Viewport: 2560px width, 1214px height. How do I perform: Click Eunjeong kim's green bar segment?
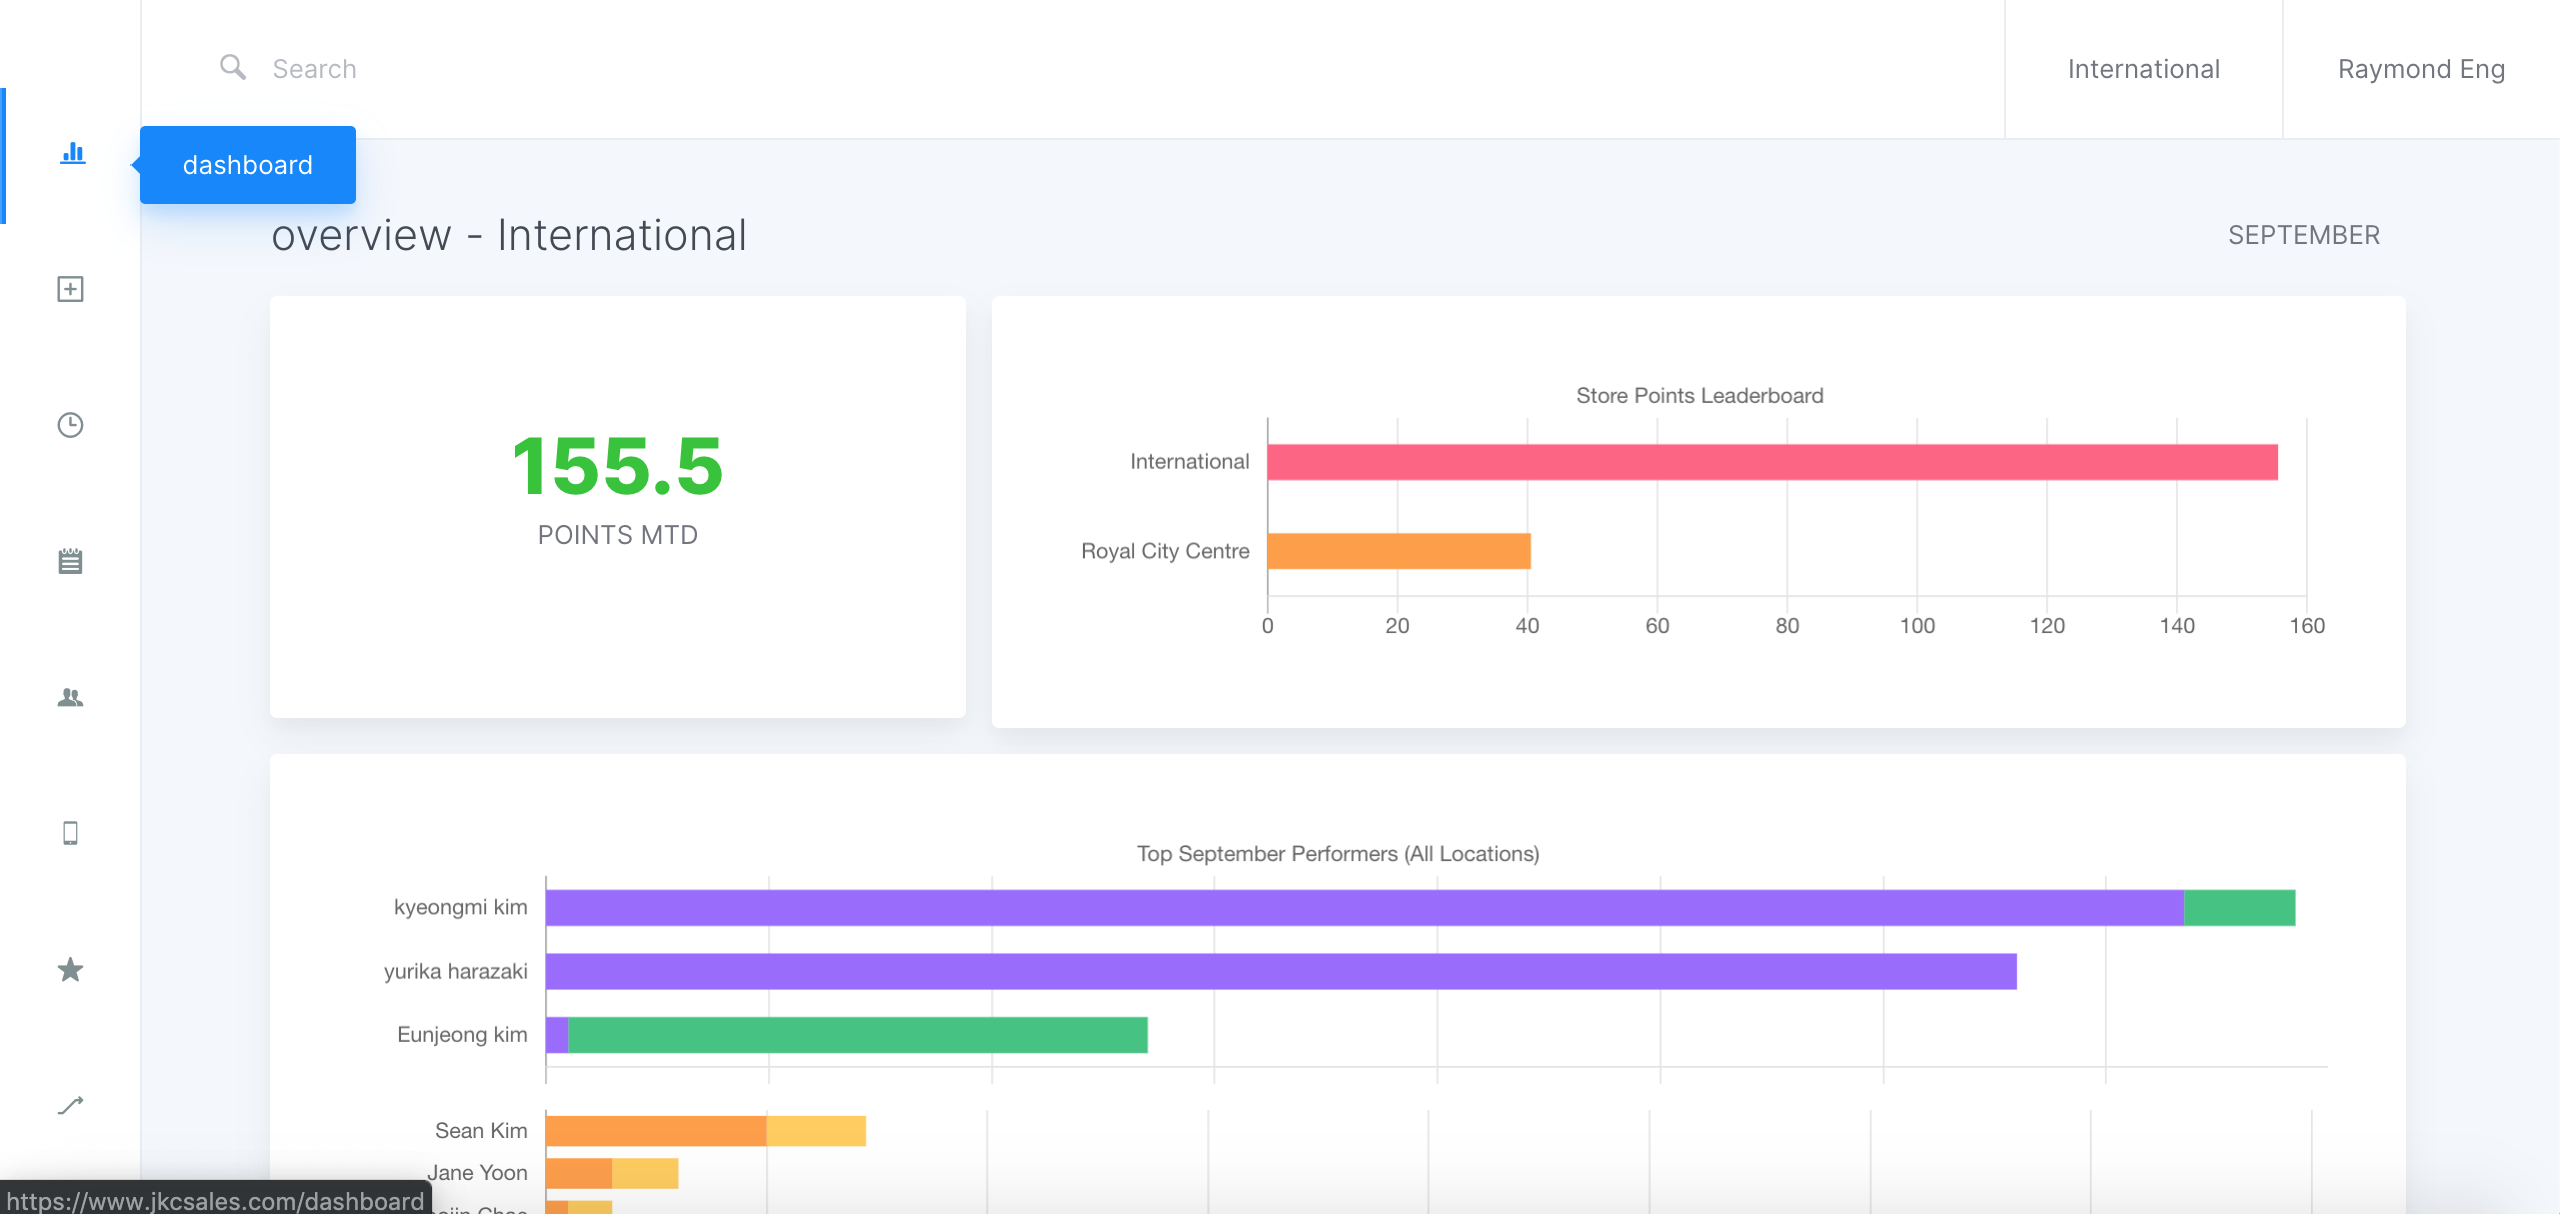tap(858, 1035)
